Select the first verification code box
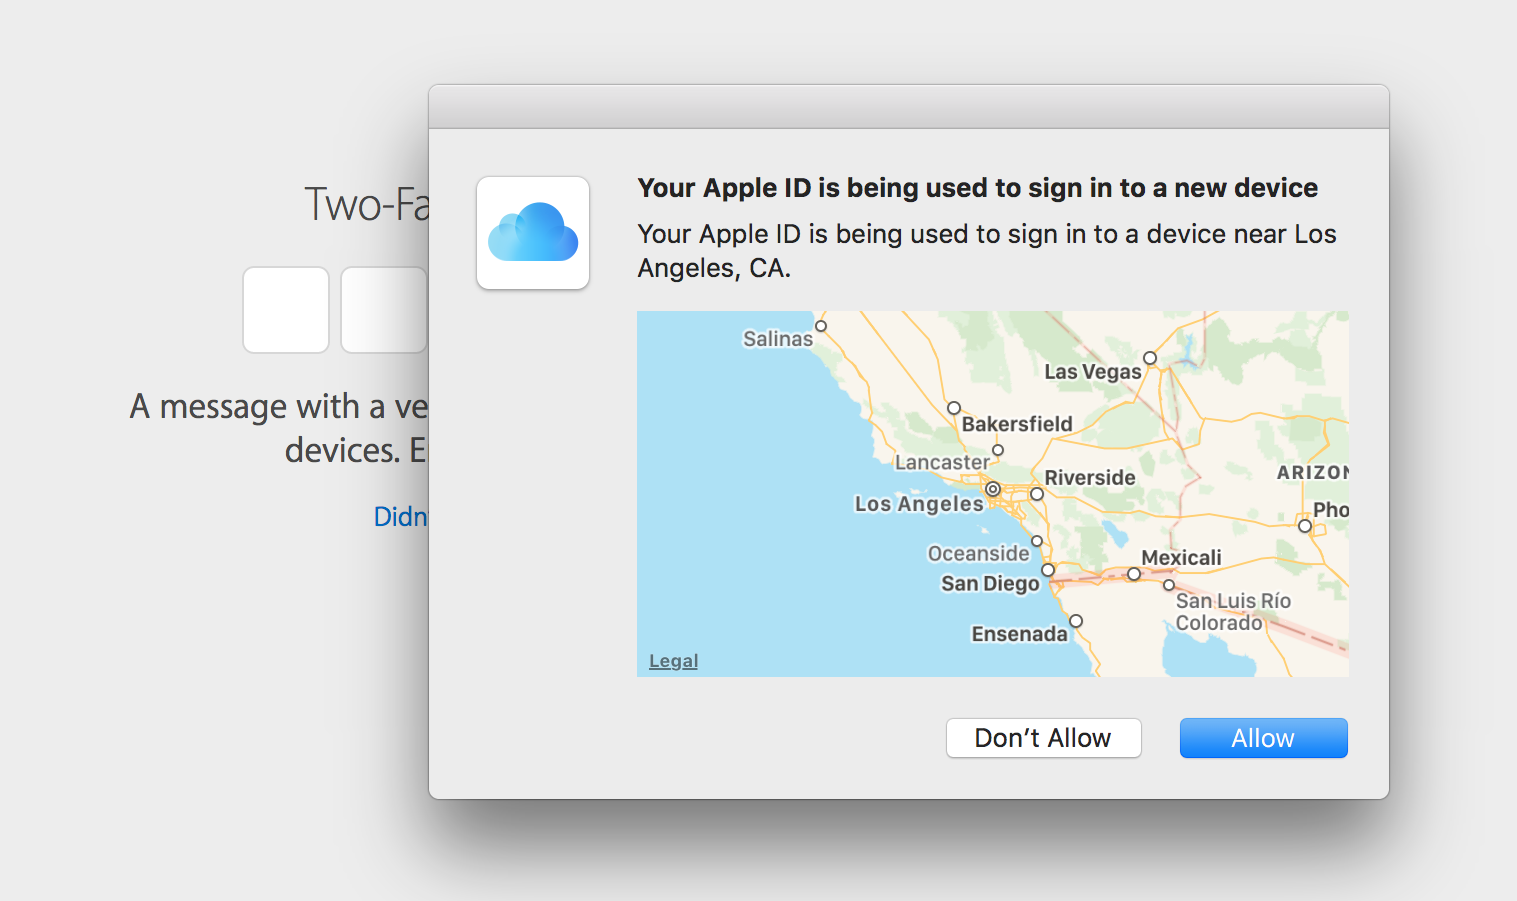 click(286, 310)
